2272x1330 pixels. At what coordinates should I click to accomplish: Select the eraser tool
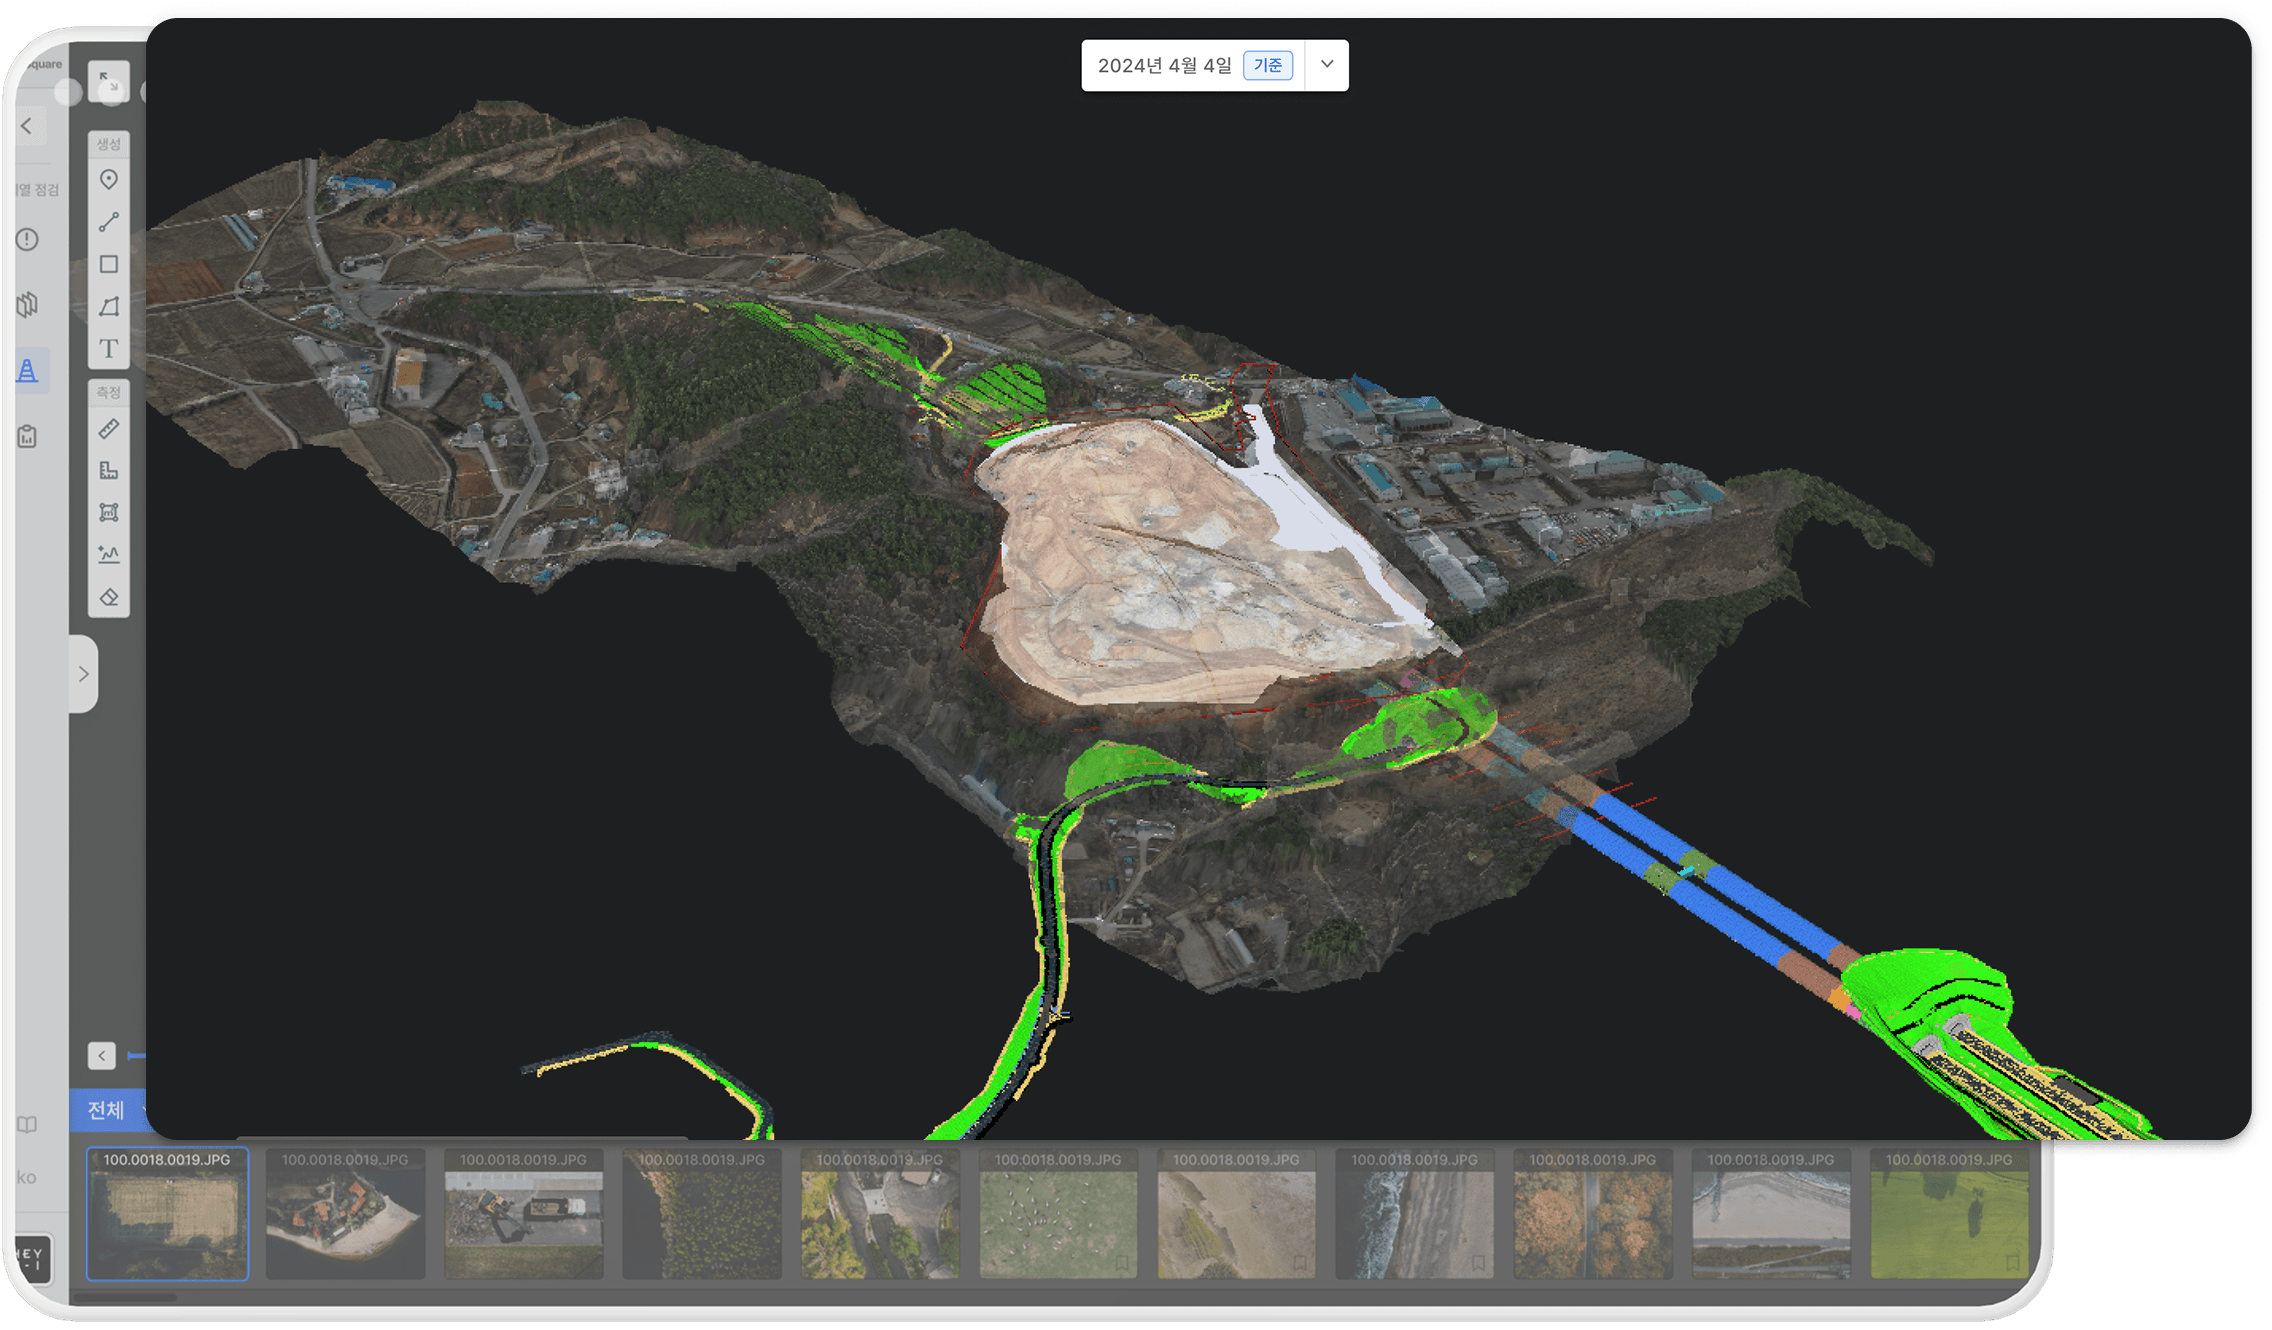tap(109, 597)
